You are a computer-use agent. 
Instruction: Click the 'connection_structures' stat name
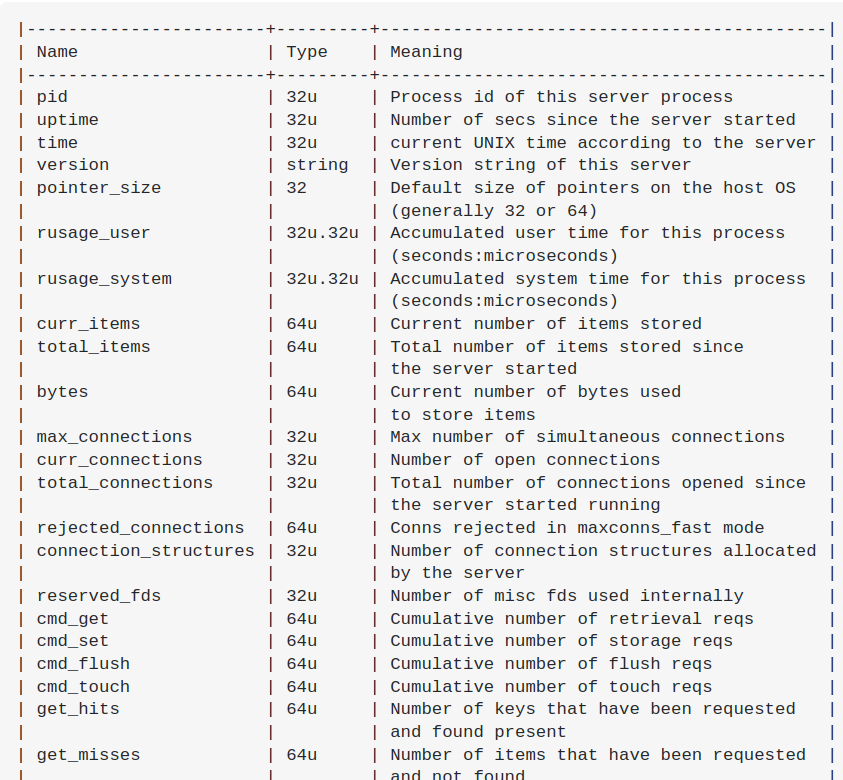coord(145,551)
